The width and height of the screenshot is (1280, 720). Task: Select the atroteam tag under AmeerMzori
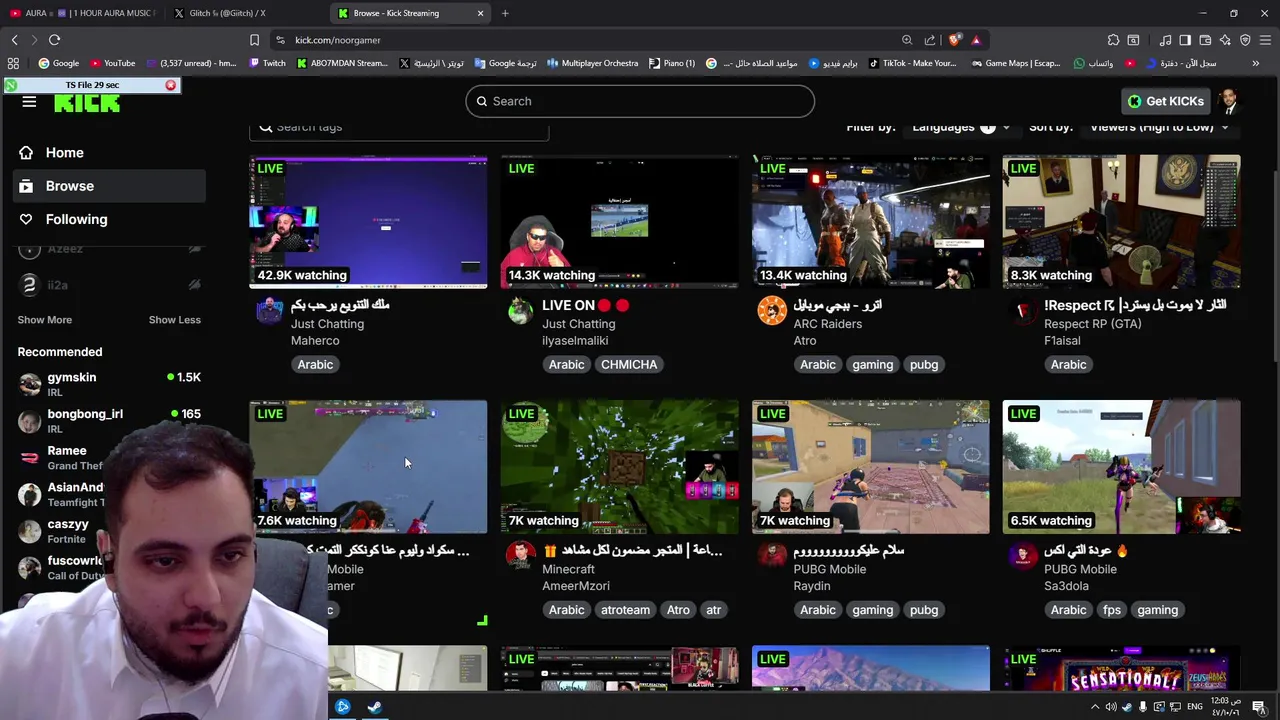625,610
